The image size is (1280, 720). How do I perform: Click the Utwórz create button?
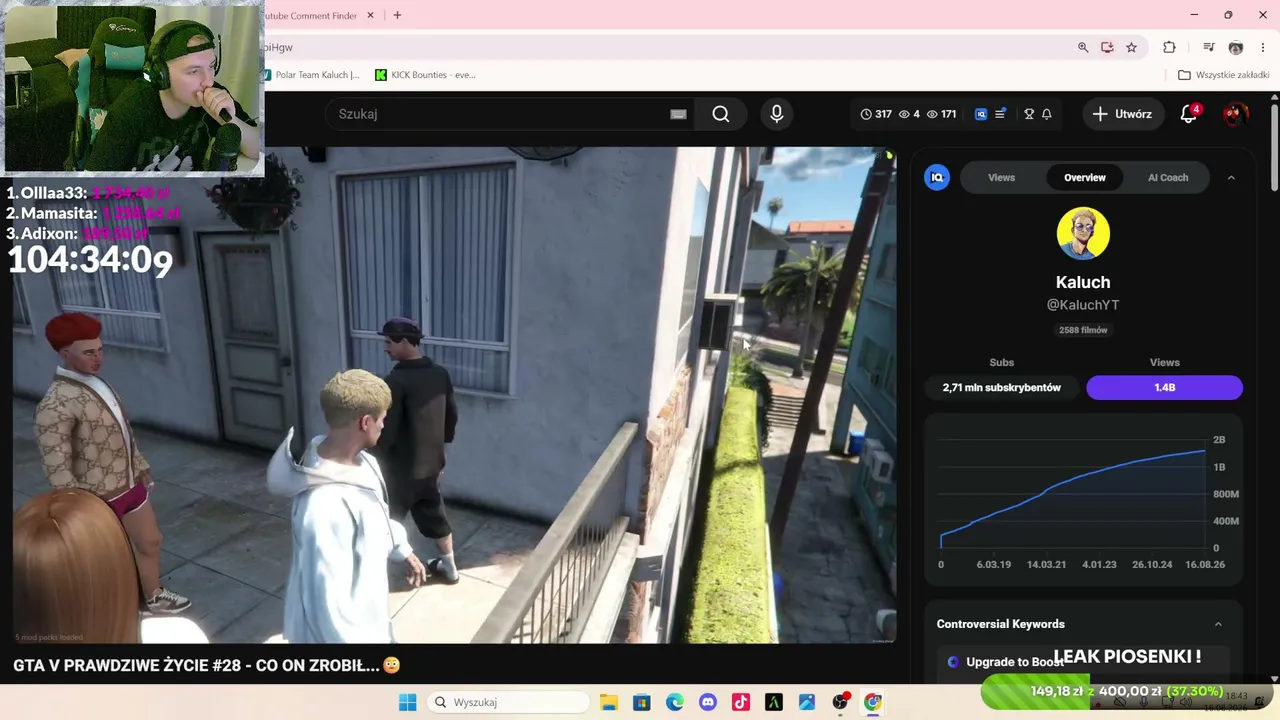click(1122, 114)
